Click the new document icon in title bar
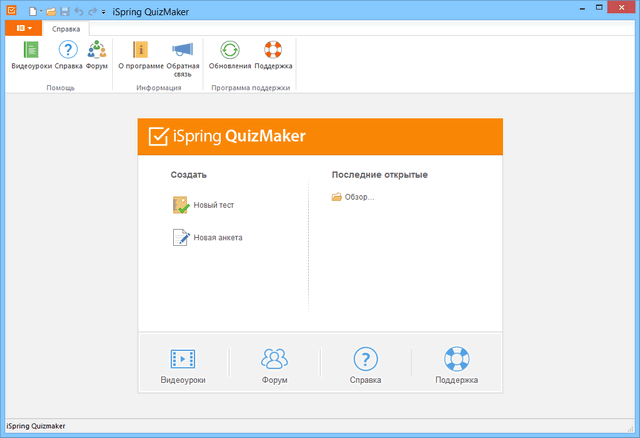 coord(32,10)
